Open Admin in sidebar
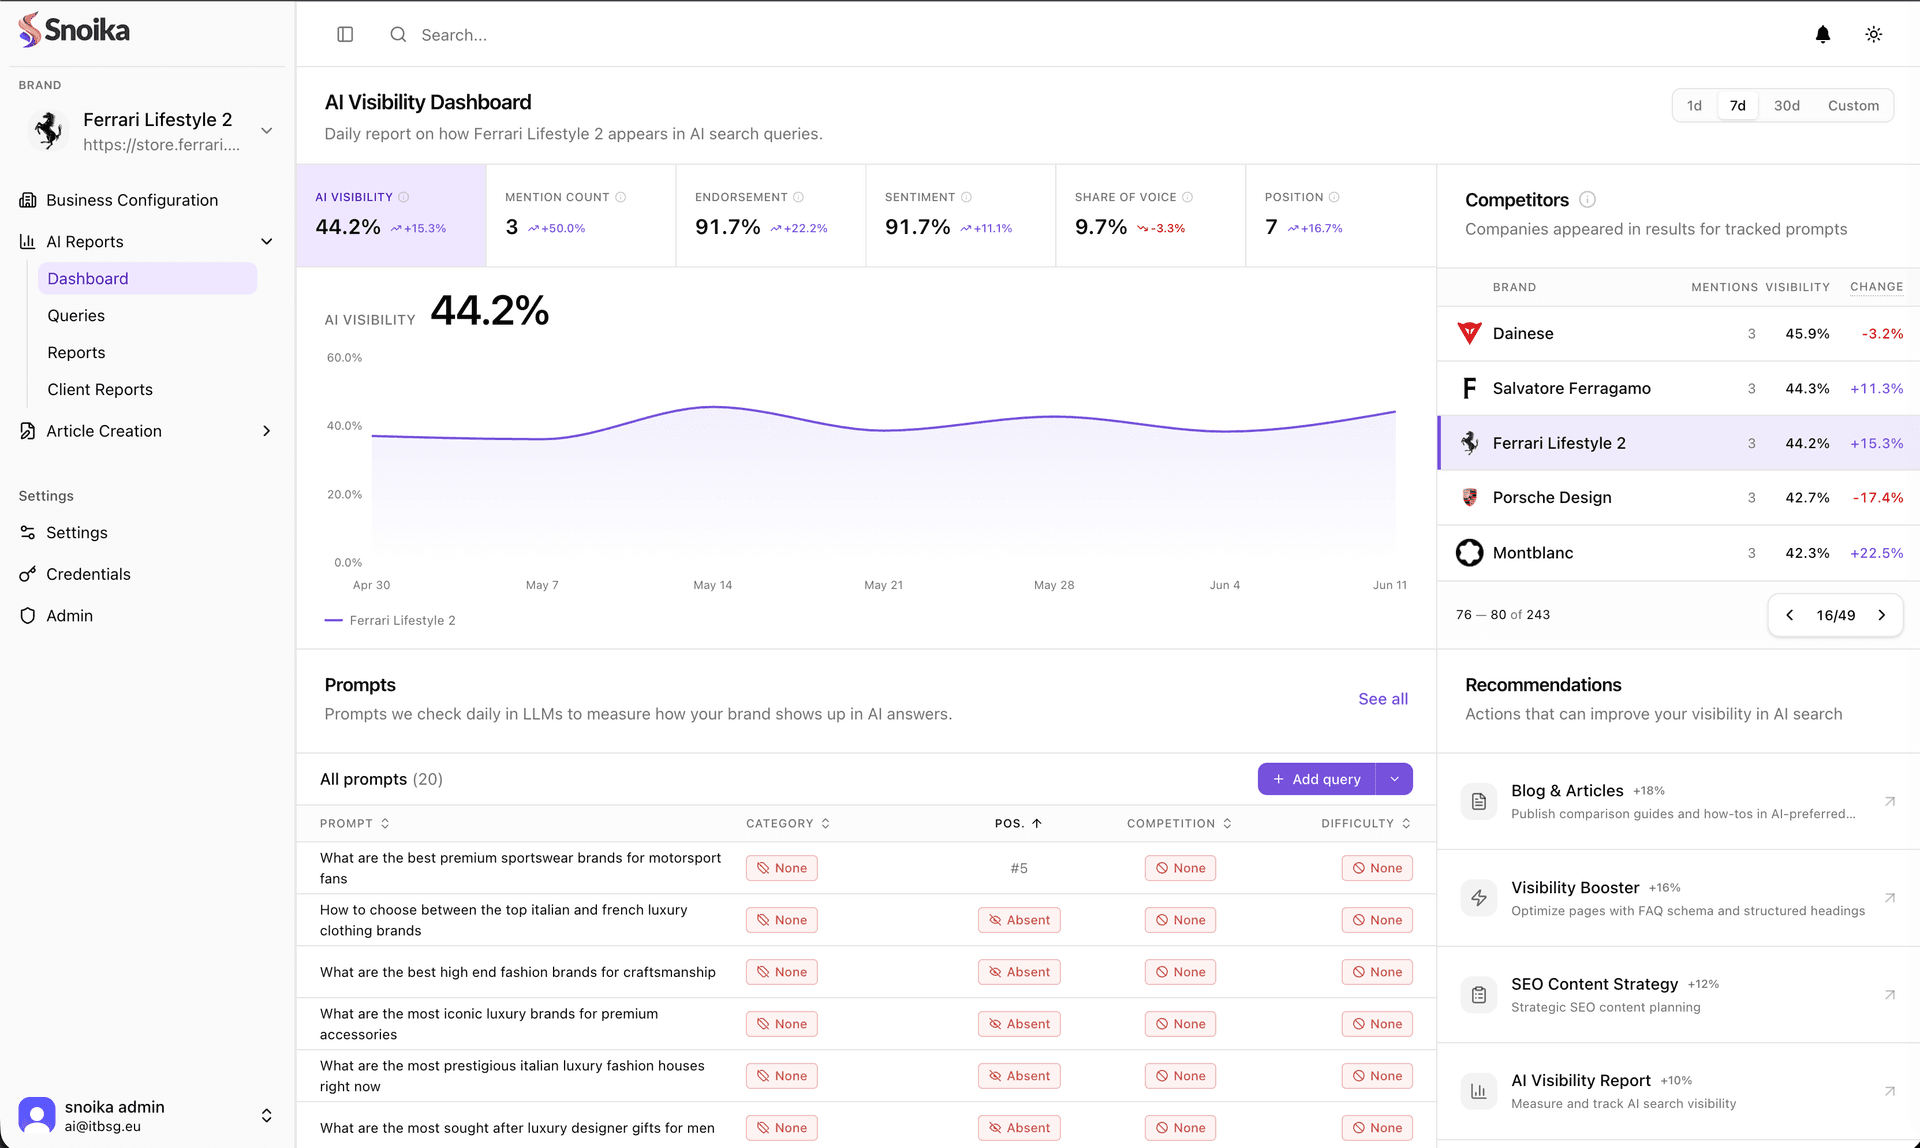 (69, 616)
